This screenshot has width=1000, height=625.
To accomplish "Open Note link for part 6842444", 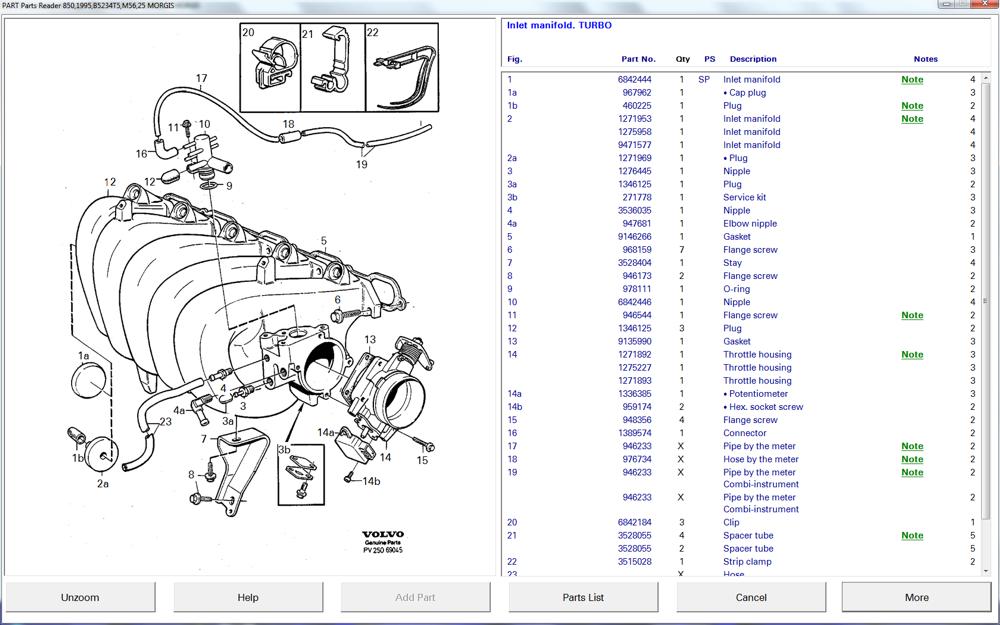I will [x=912, y=80].
